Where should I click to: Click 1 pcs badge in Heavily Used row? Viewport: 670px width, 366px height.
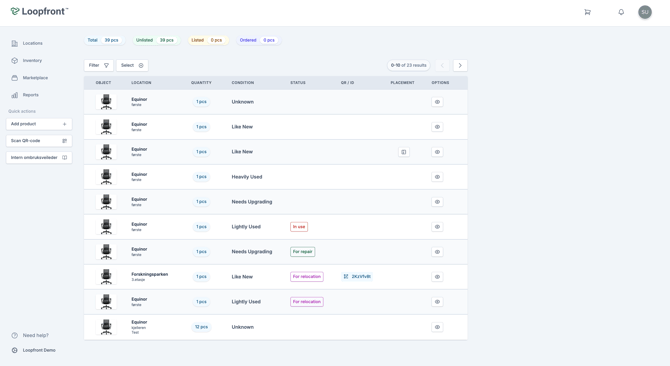pyautogui.click(x=201, y=177)
